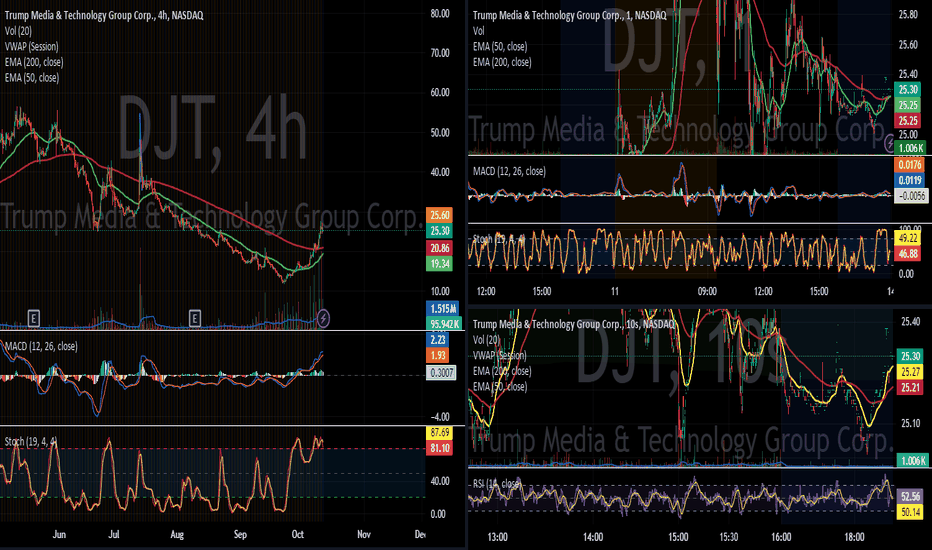Screen dimensions: 932x550
Task: Click EMA (50, close) legend in 1-minute chart
Action: 500,46
